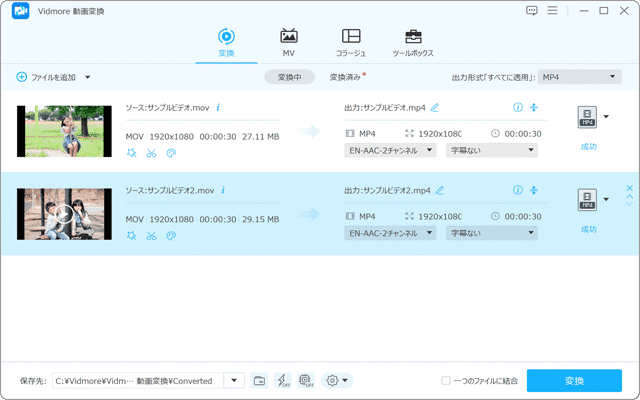This screenshot has width=640, height=400.
Task: Click the 保存先 path field
Action: click(138, 381)
